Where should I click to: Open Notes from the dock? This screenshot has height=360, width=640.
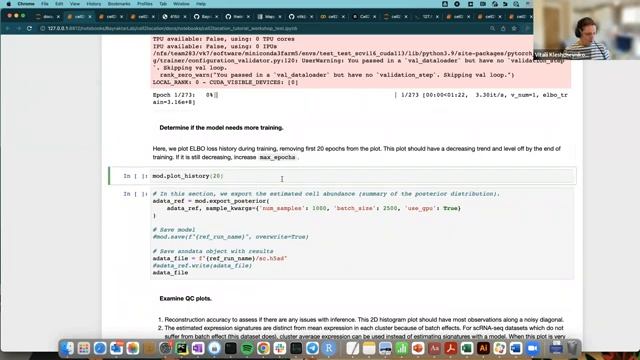point(369,348)
